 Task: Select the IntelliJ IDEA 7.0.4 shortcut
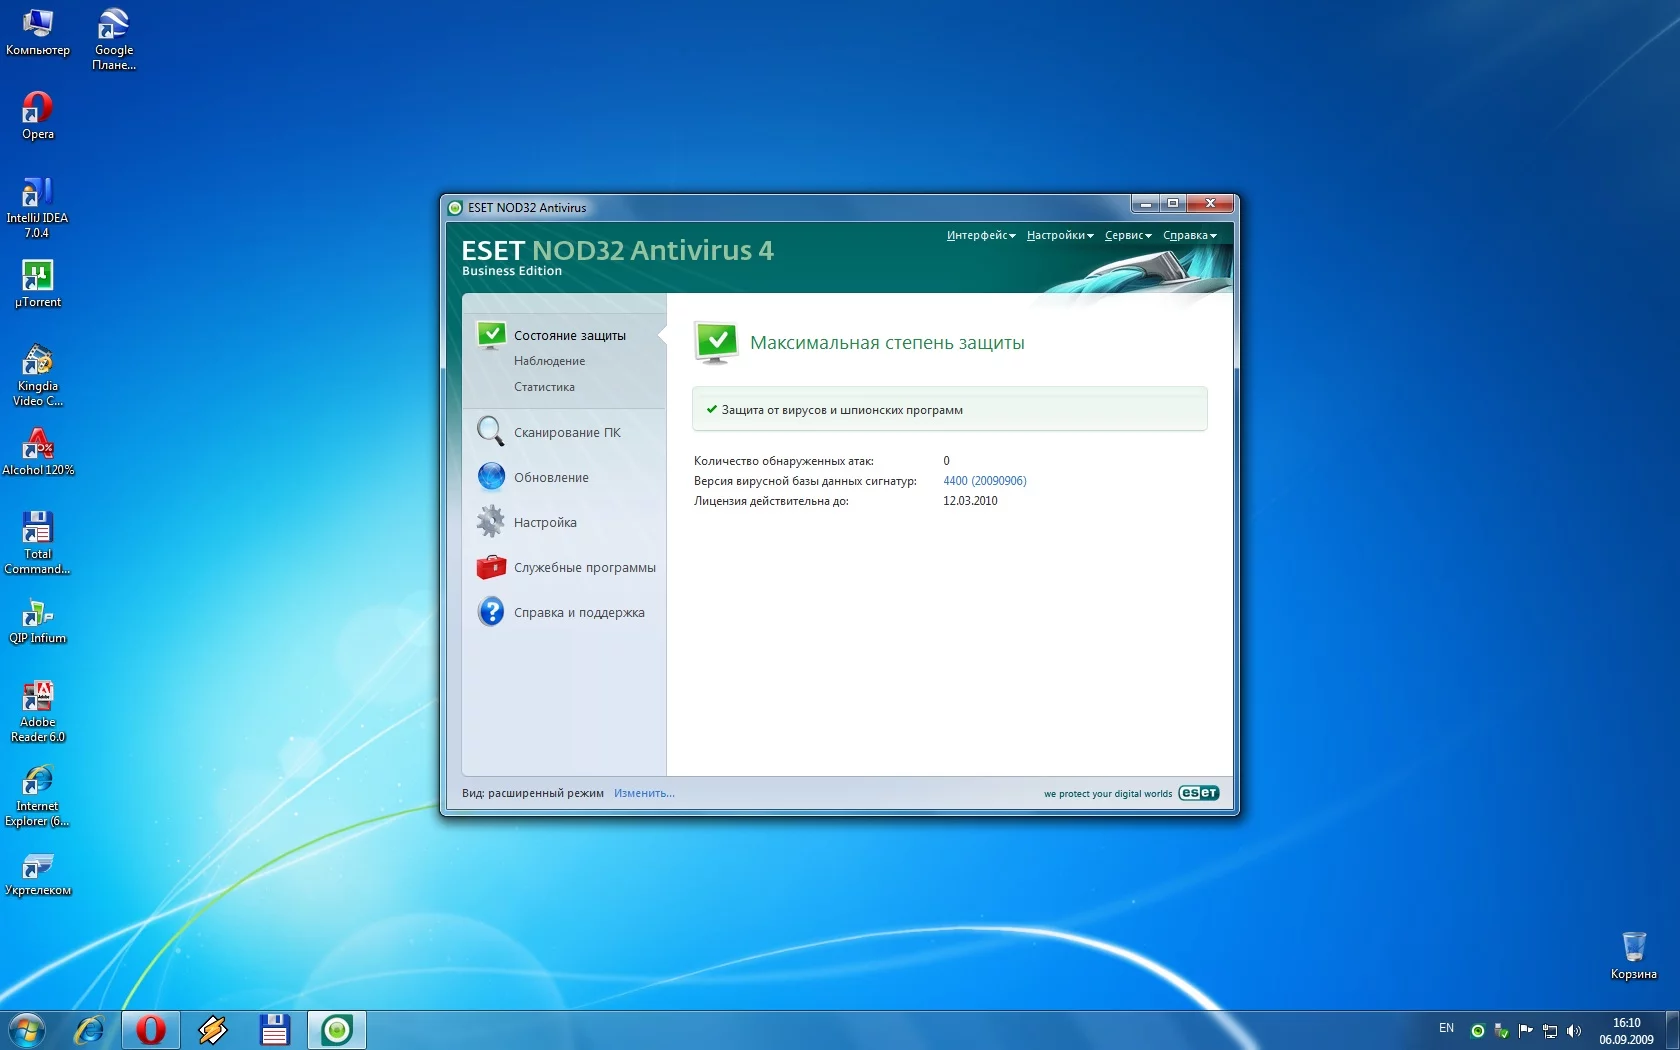38,208
